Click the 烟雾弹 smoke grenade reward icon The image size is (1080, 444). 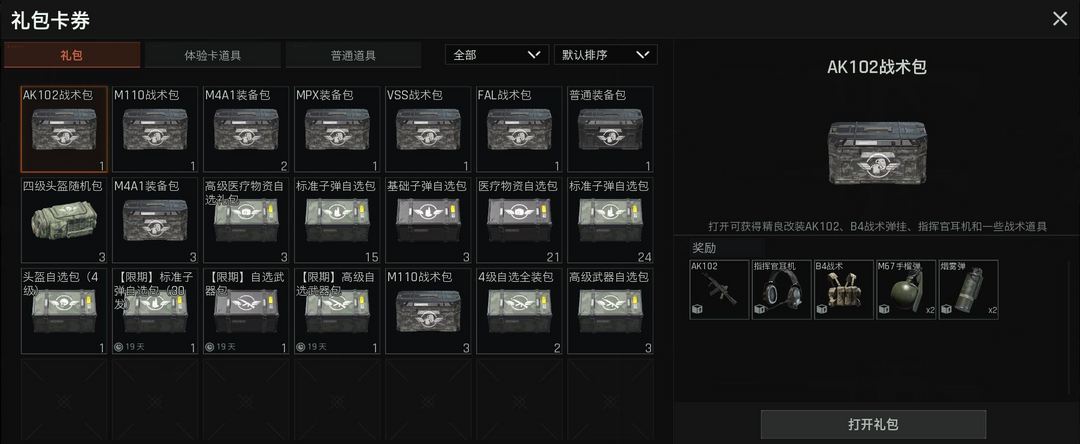pyautogui.click(x=968, y=290)
